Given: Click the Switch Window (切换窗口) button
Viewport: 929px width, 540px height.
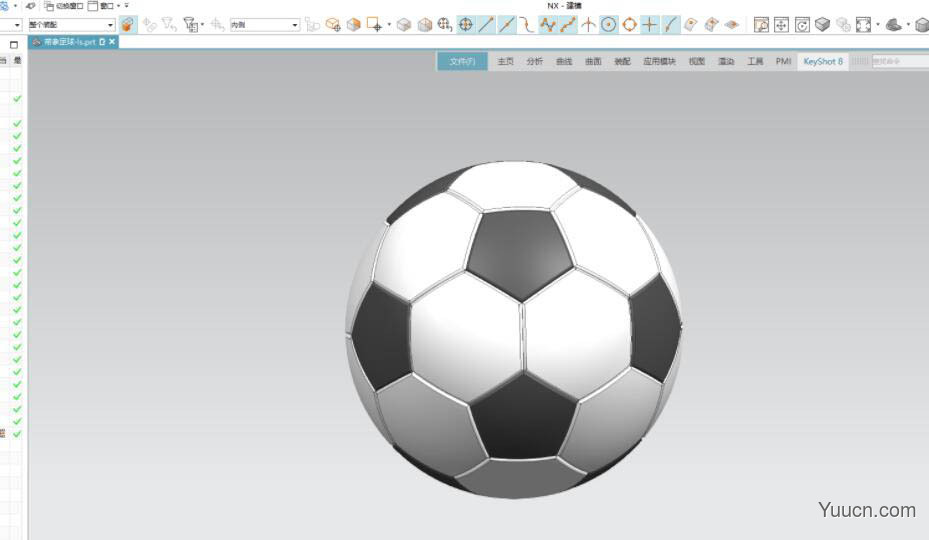Looking at the screenshot, I should point(64,6).
